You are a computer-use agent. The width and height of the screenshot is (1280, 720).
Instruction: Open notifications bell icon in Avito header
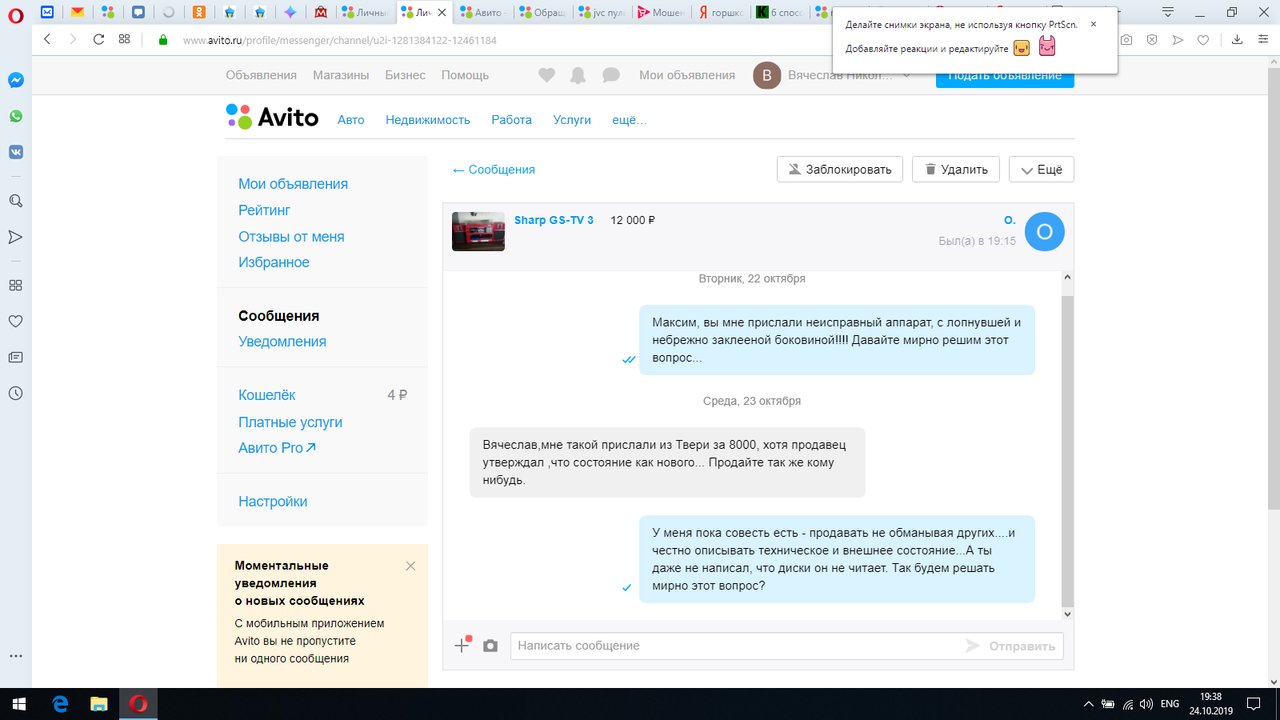point(578,75)
